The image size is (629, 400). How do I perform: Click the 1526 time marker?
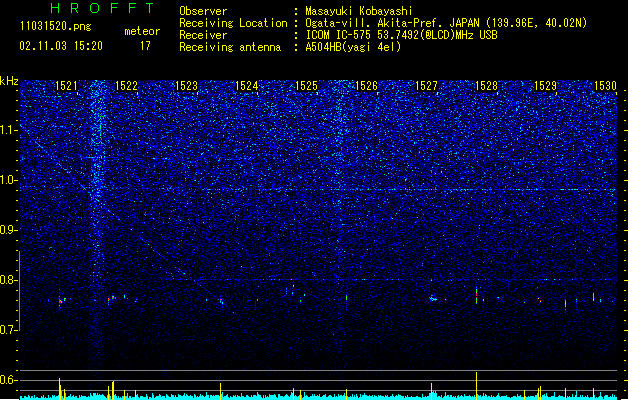pyautogui.click(x=366, y=86)
